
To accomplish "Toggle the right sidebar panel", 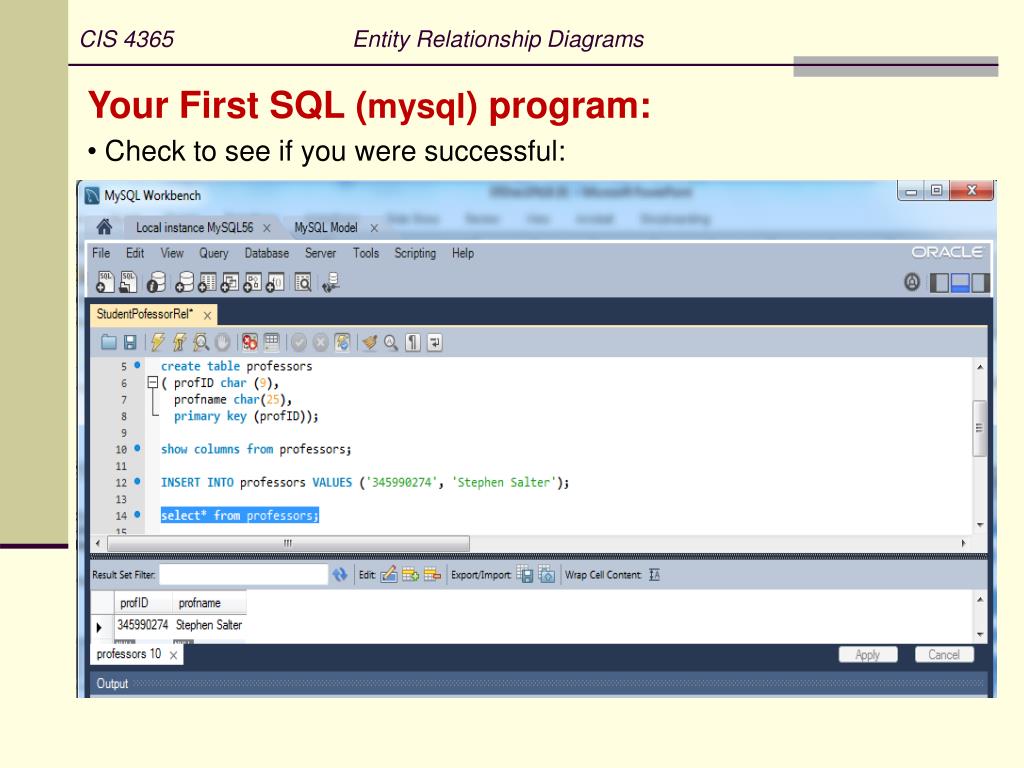I will click(x=981, y=283).
